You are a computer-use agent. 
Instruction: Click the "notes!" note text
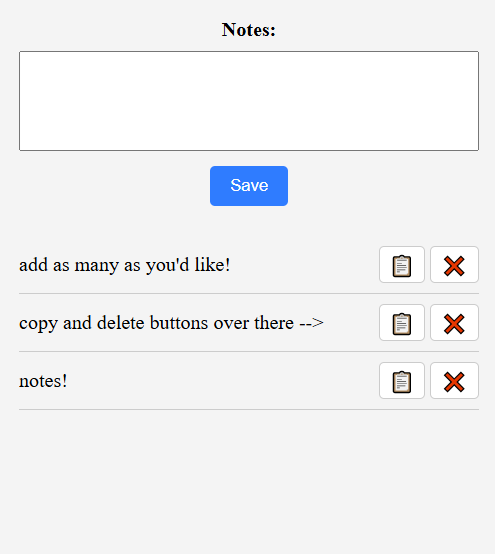(43, 381)
